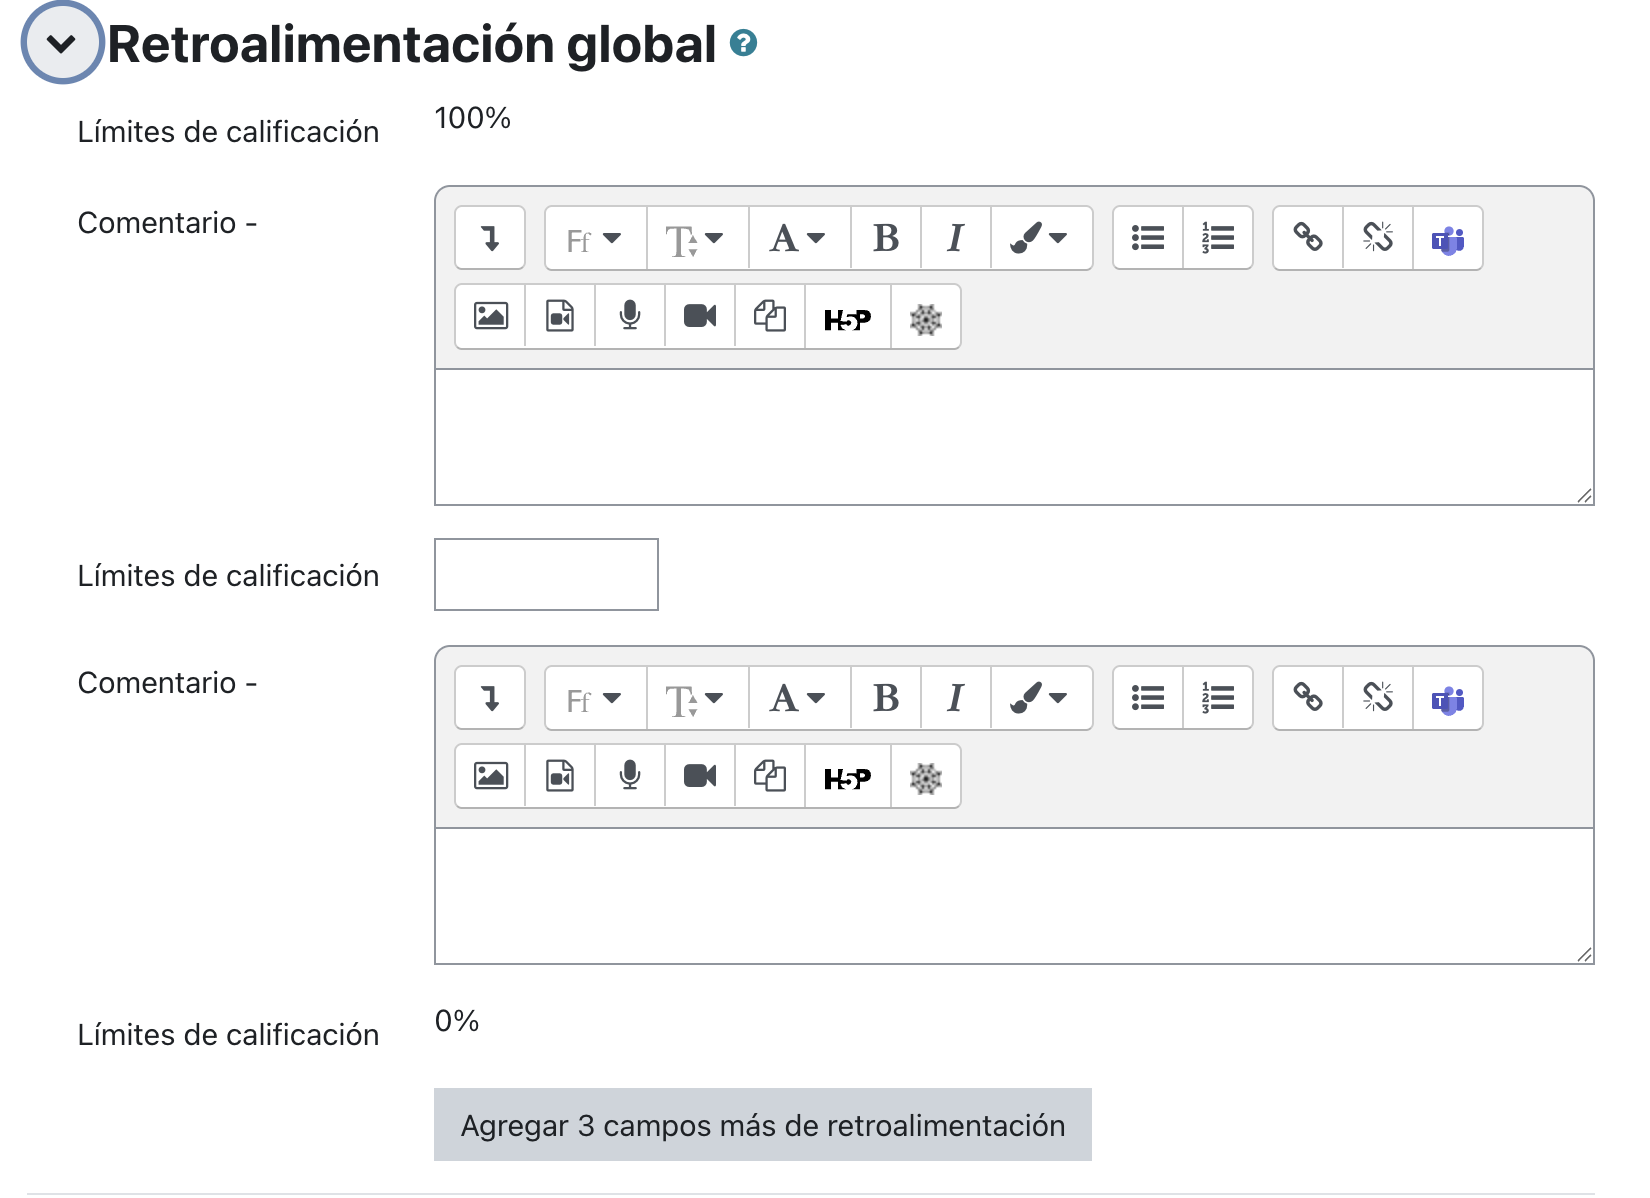Click the Retroalimentación global heading
1650x1198 pixels.
(x=412, y=44)
